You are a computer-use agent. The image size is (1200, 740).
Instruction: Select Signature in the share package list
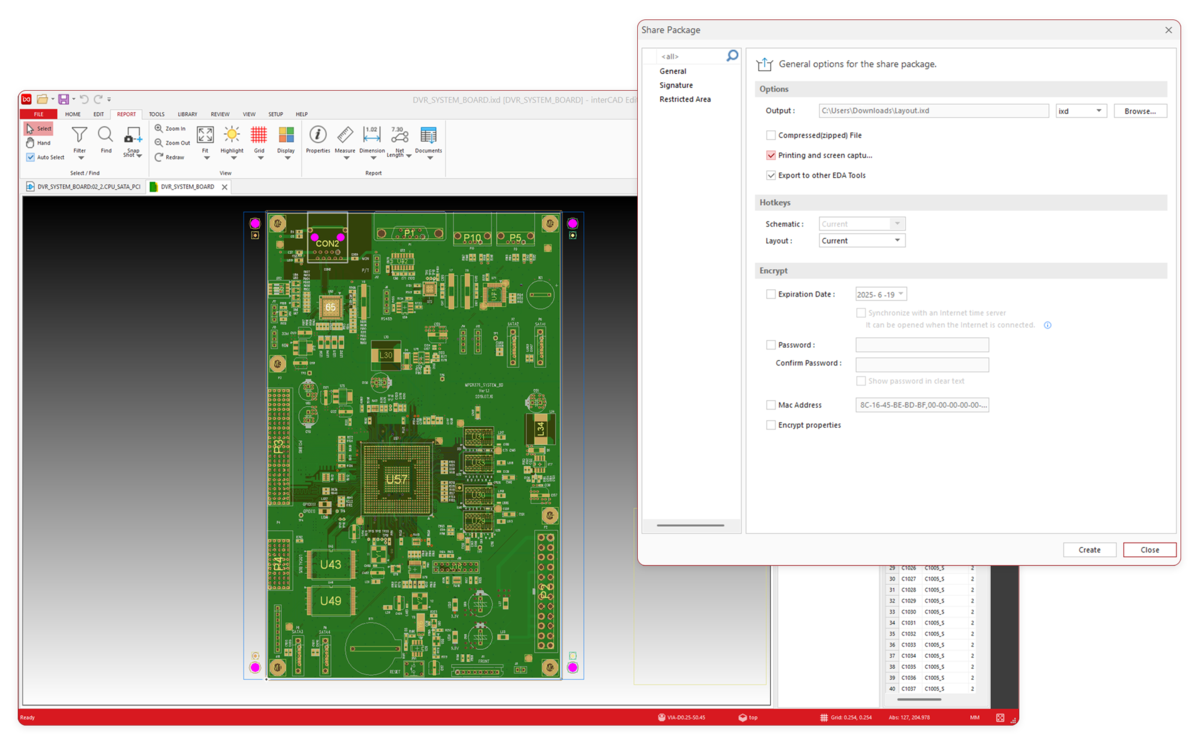coord(676,85)
